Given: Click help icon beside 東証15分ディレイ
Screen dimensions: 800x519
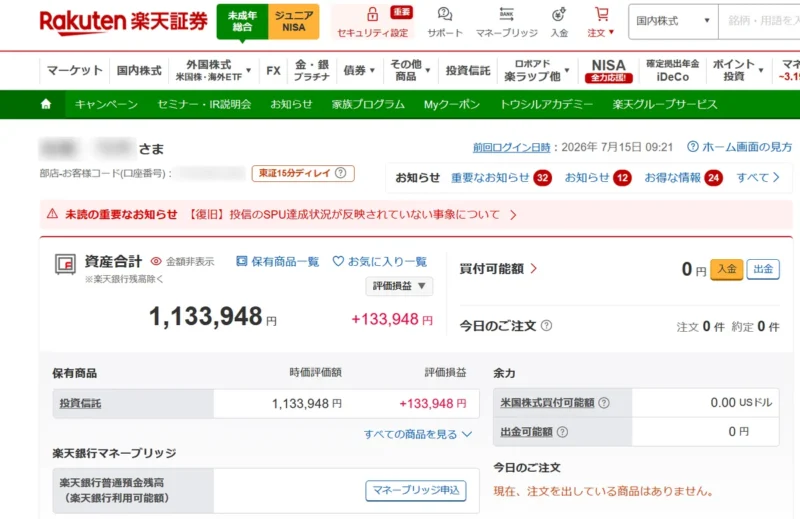Looking at the screenshot, I should (340, 173).
